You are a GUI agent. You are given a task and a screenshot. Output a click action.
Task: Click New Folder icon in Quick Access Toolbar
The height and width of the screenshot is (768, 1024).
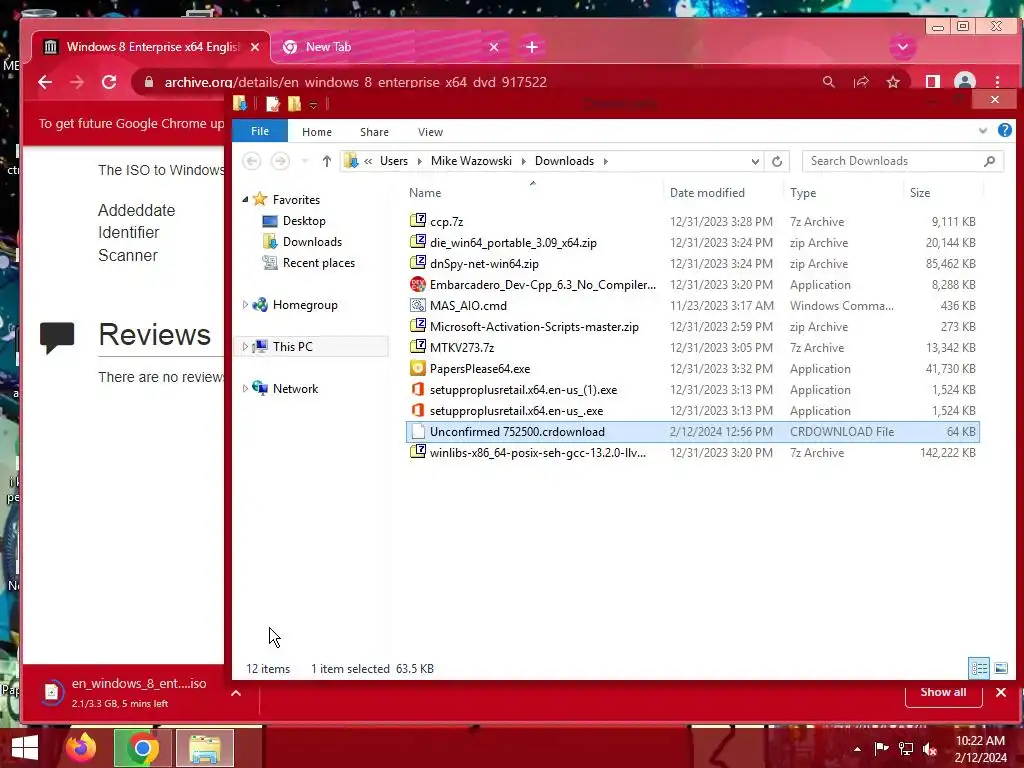coord(295,104)
